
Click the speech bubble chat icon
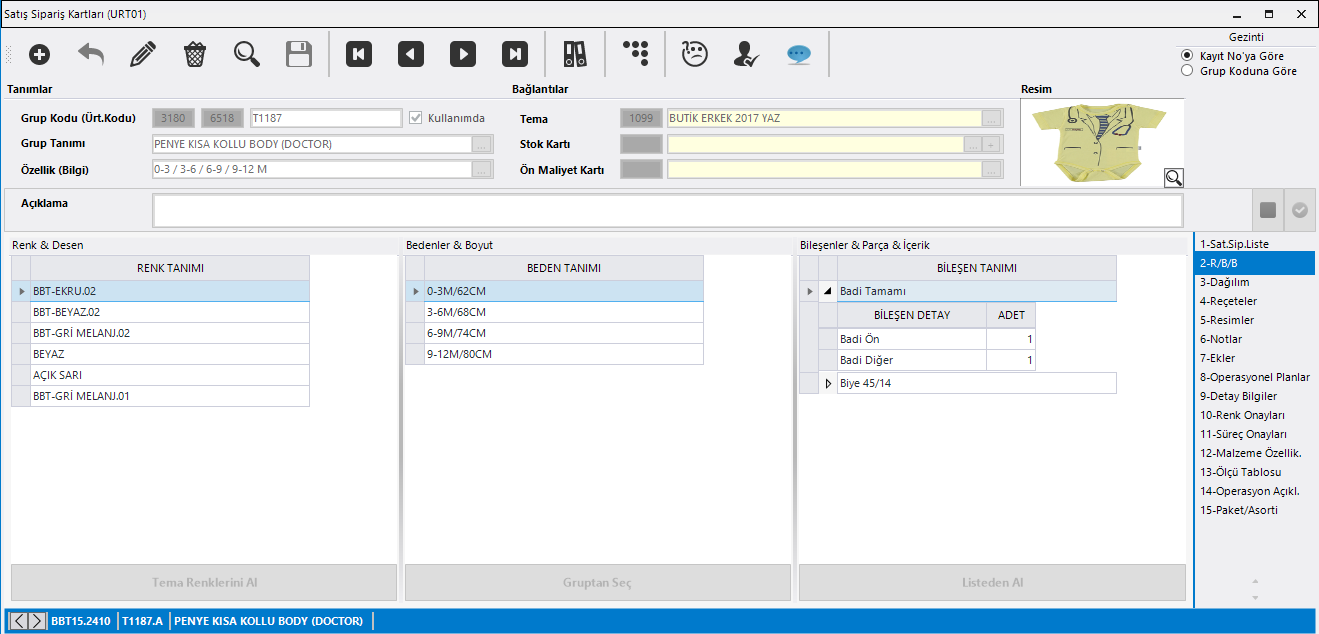click(x=797, y=55)
